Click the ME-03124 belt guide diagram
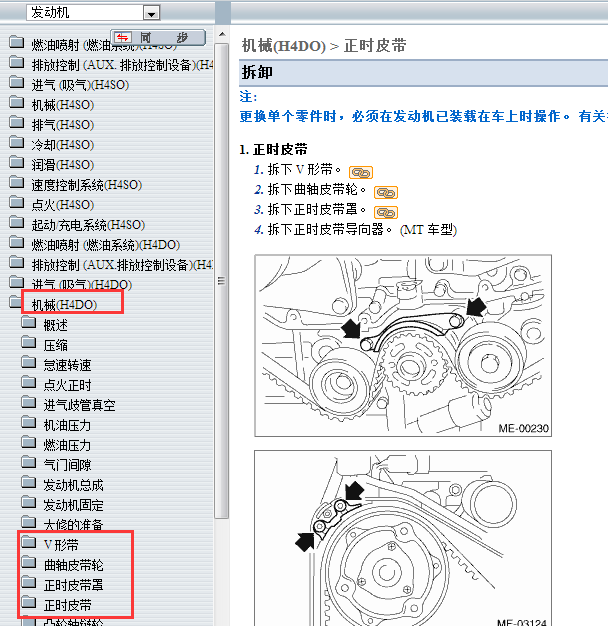 [x=403, y=538]
